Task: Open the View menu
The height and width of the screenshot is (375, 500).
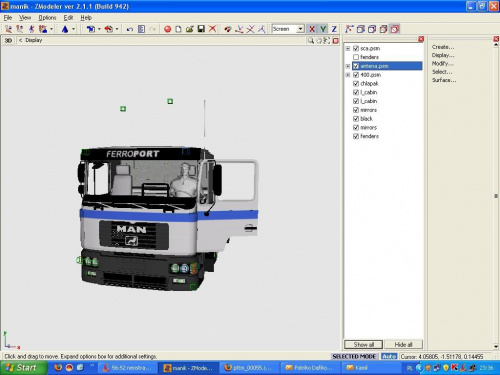Action: [25, 18]
